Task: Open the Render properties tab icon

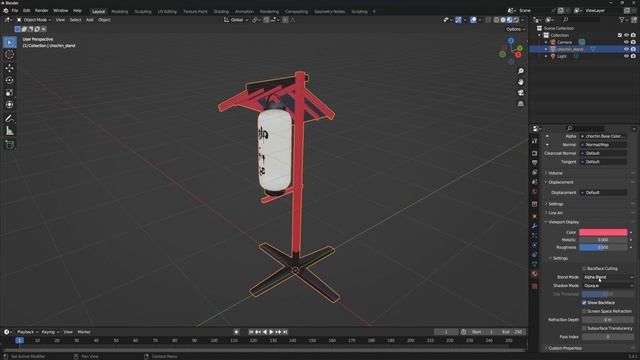Action: click(535, 153)
